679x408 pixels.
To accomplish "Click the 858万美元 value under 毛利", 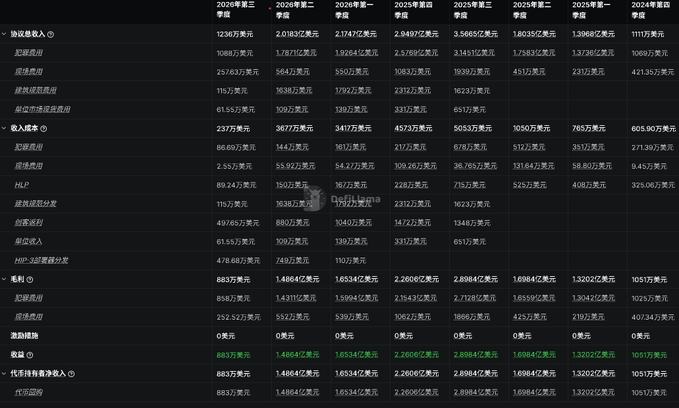I will tap(233, 298).
